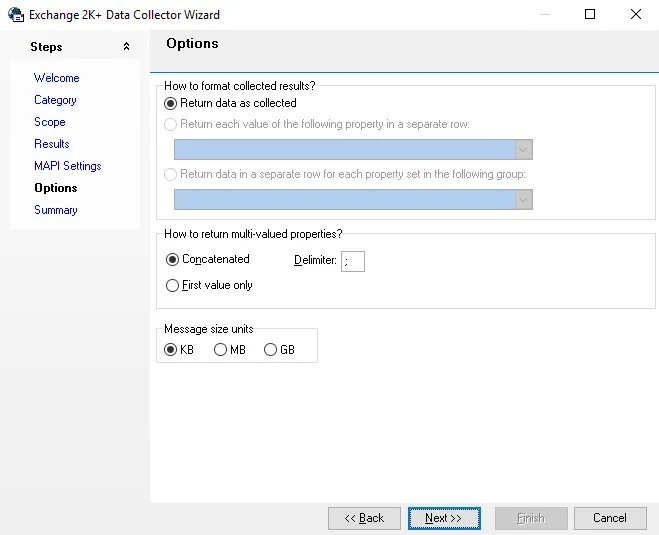Select the Options step
Image resolution: width=659 pixels, height=535 pixels.
pyautogui.click(x=55, y=188)
